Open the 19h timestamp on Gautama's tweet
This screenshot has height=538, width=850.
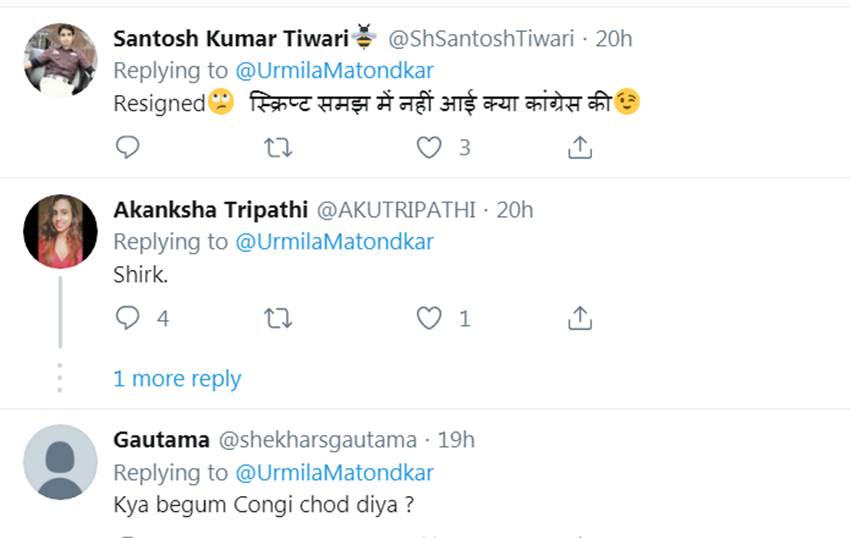point(456,440)
